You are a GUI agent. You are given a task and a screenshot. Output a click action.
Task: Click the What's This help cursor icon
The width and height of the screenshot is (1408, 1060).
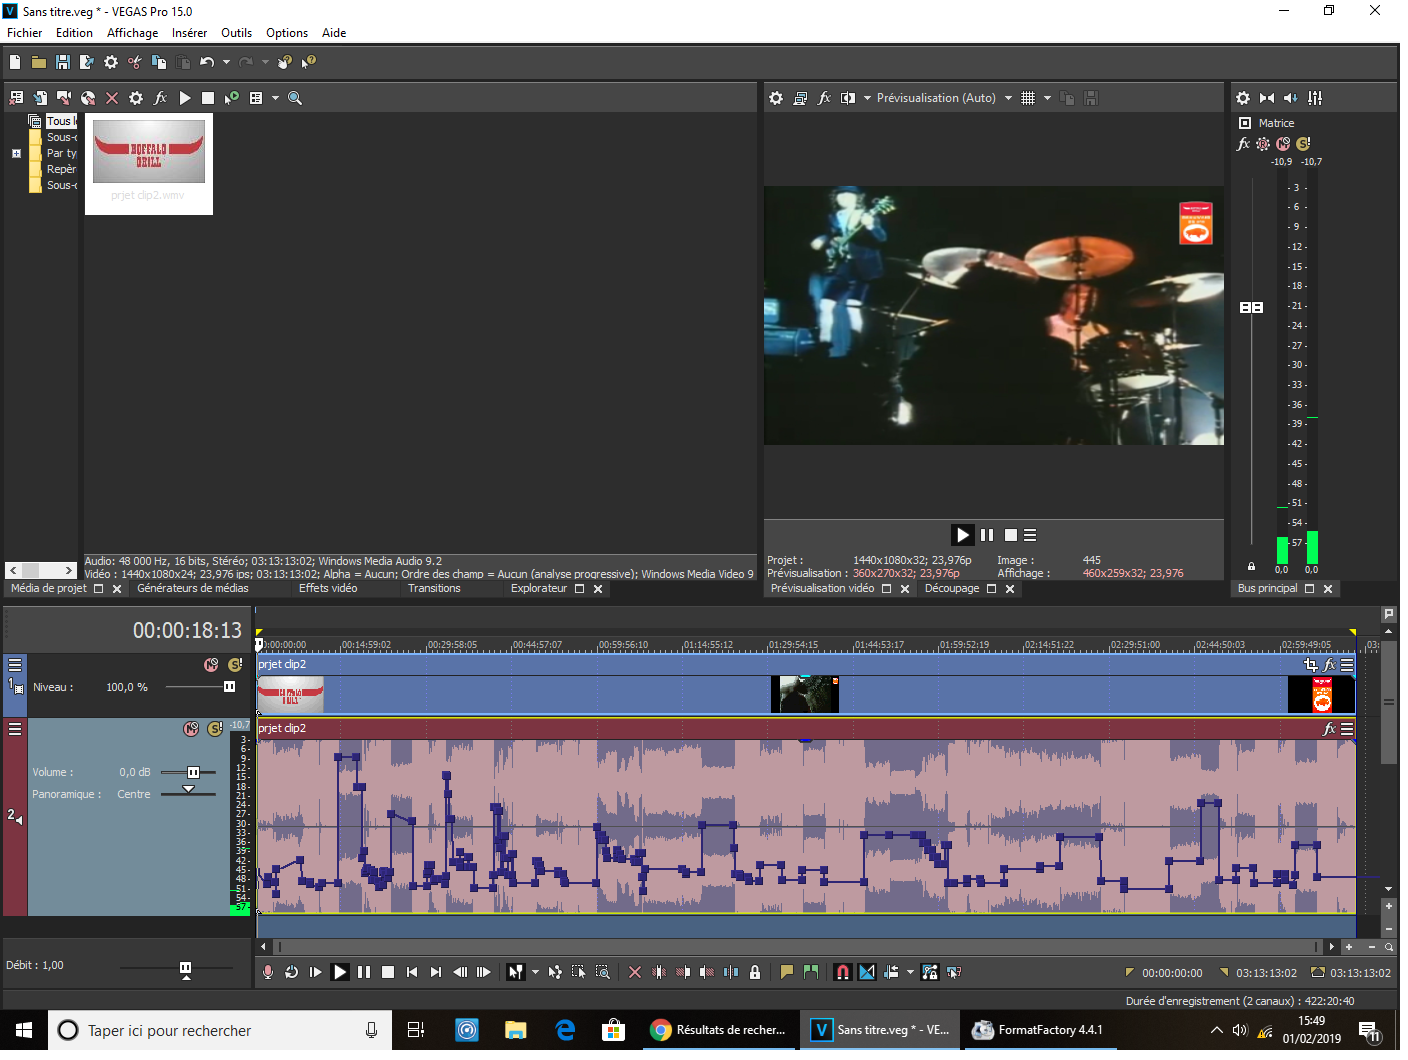click(x=309, y=62)
